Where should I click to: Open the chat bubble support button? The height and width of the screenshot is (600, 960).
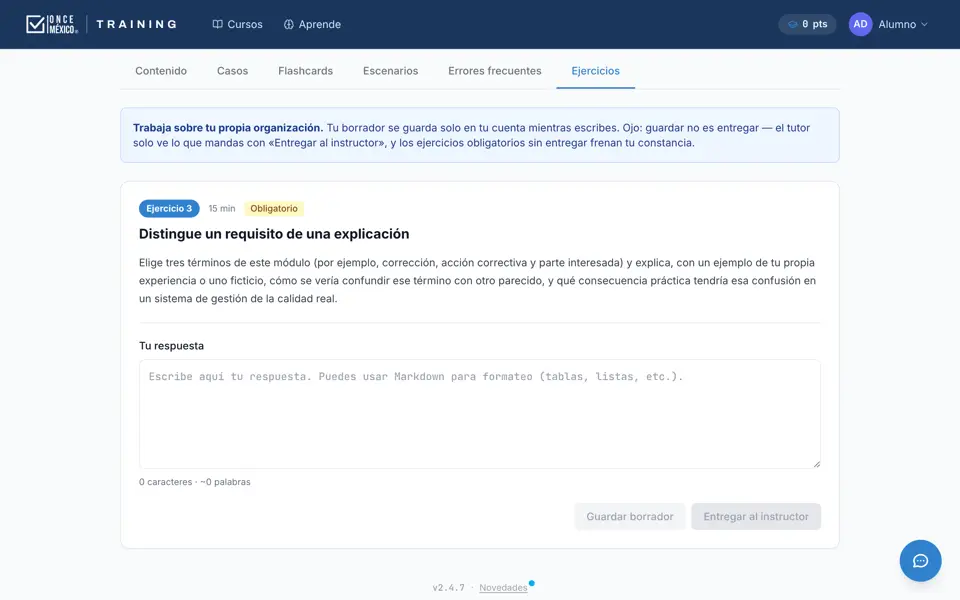pos(920,561)
